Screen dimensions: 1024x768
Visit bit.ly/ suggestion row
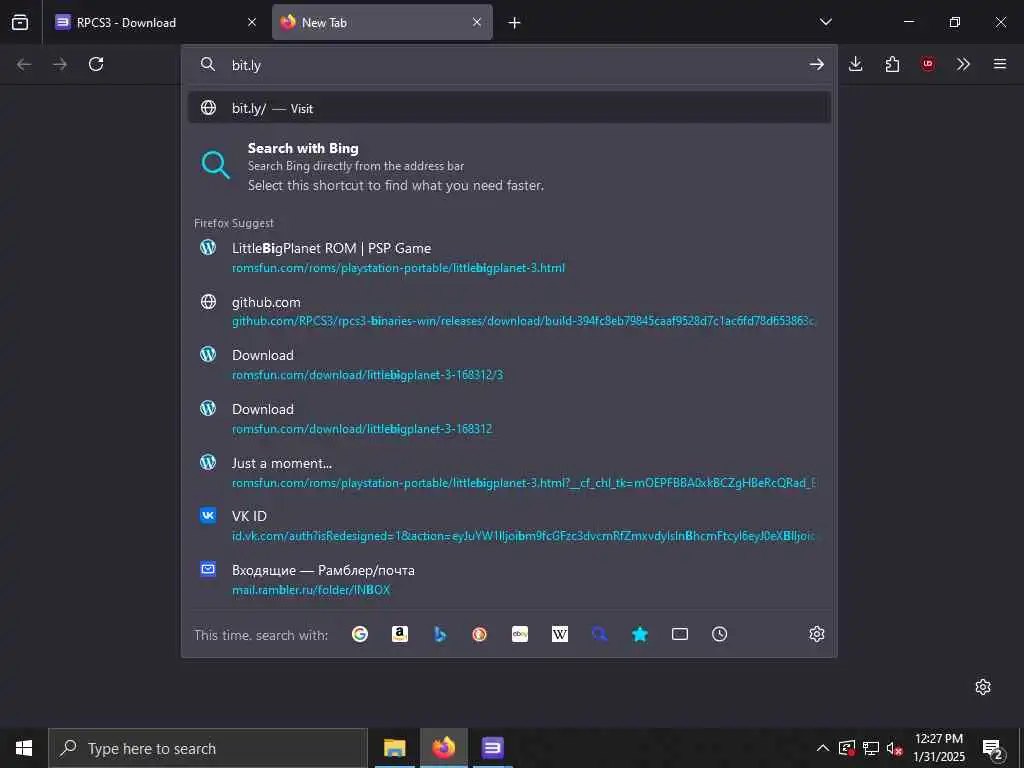click(x=509, y=108)
